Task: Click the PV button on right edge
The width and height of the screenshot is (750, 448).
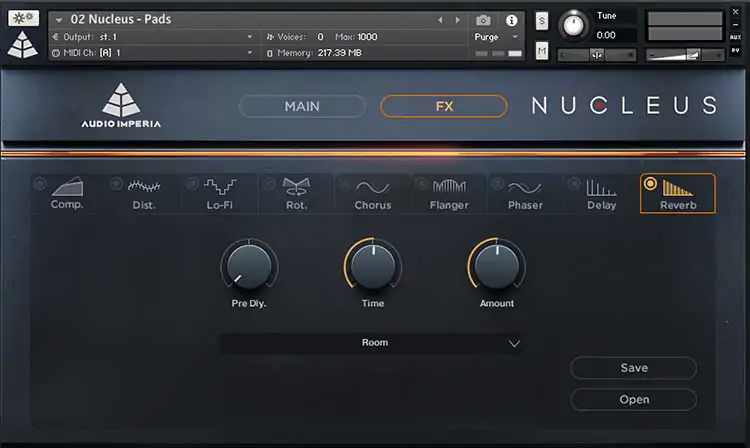Action: [735, 50]
